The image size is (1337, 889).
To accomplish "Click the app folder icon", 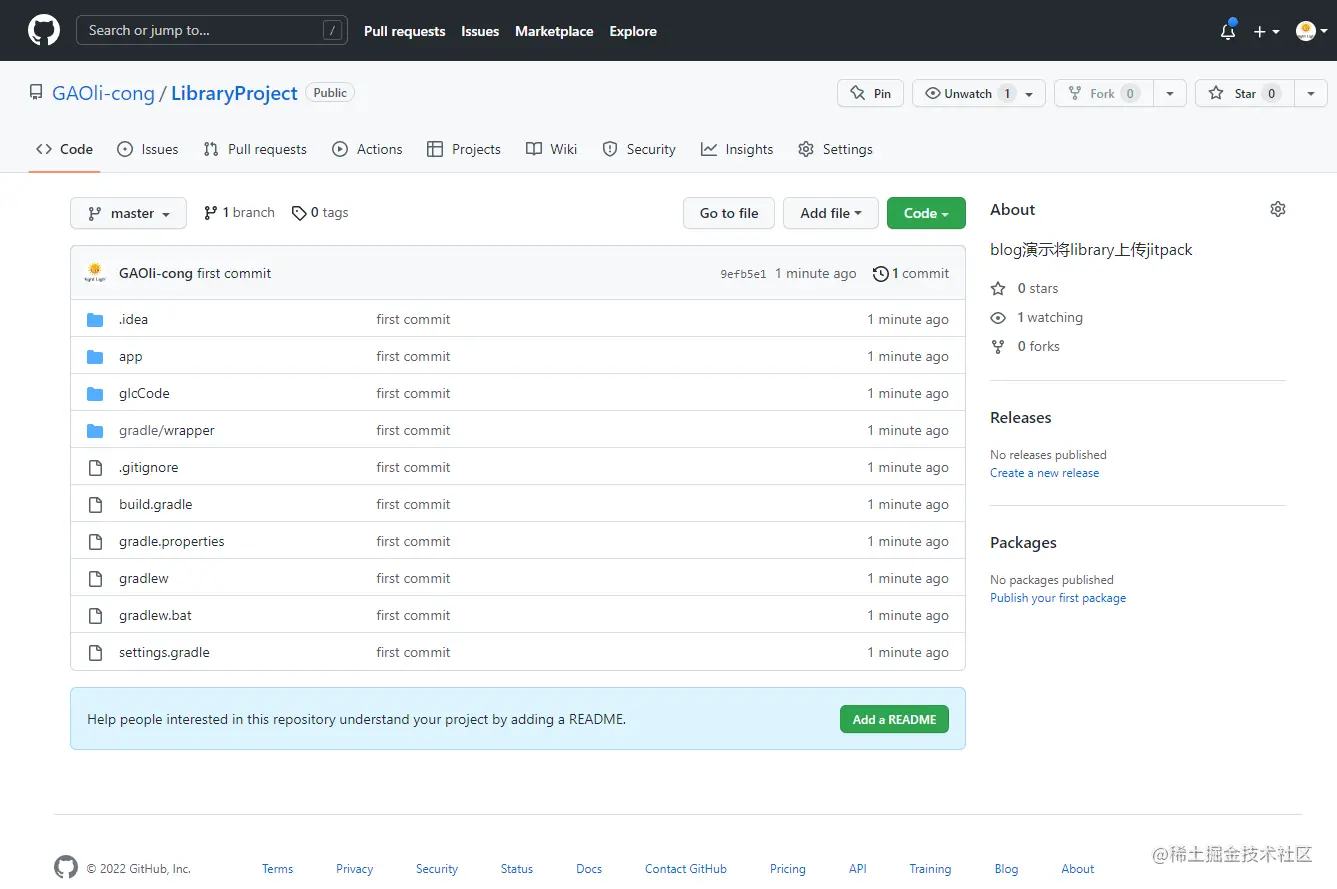I will click(x=95, y=357).
